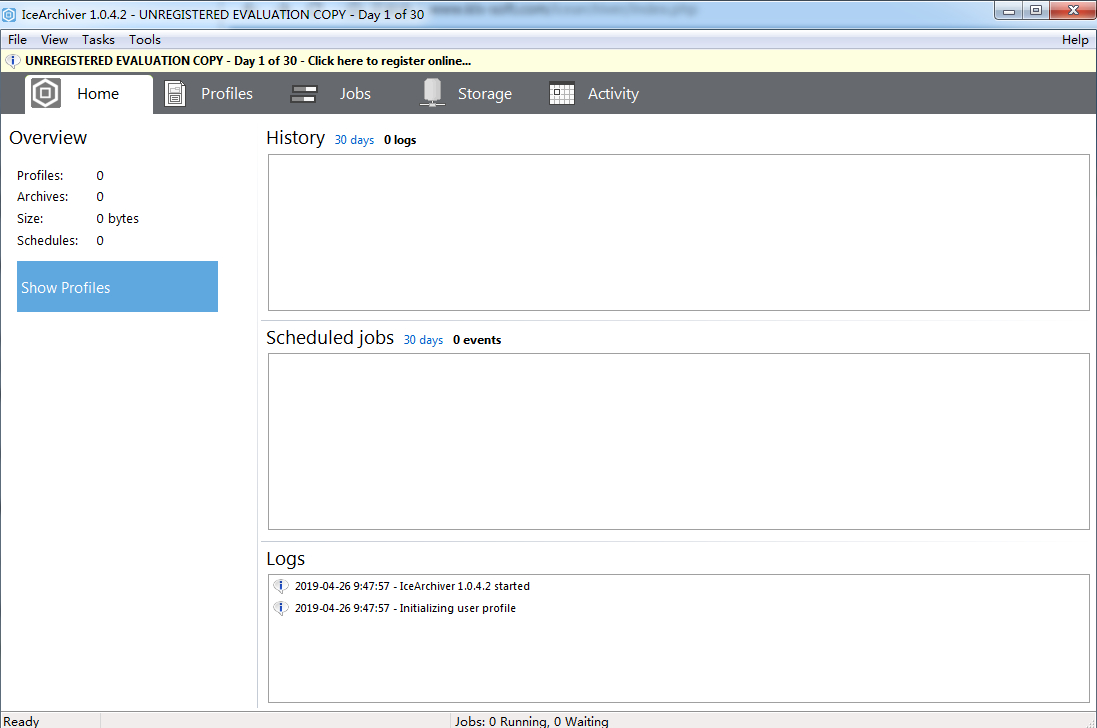Click inside the empty Scheduled jobs list box

point(679,441)
